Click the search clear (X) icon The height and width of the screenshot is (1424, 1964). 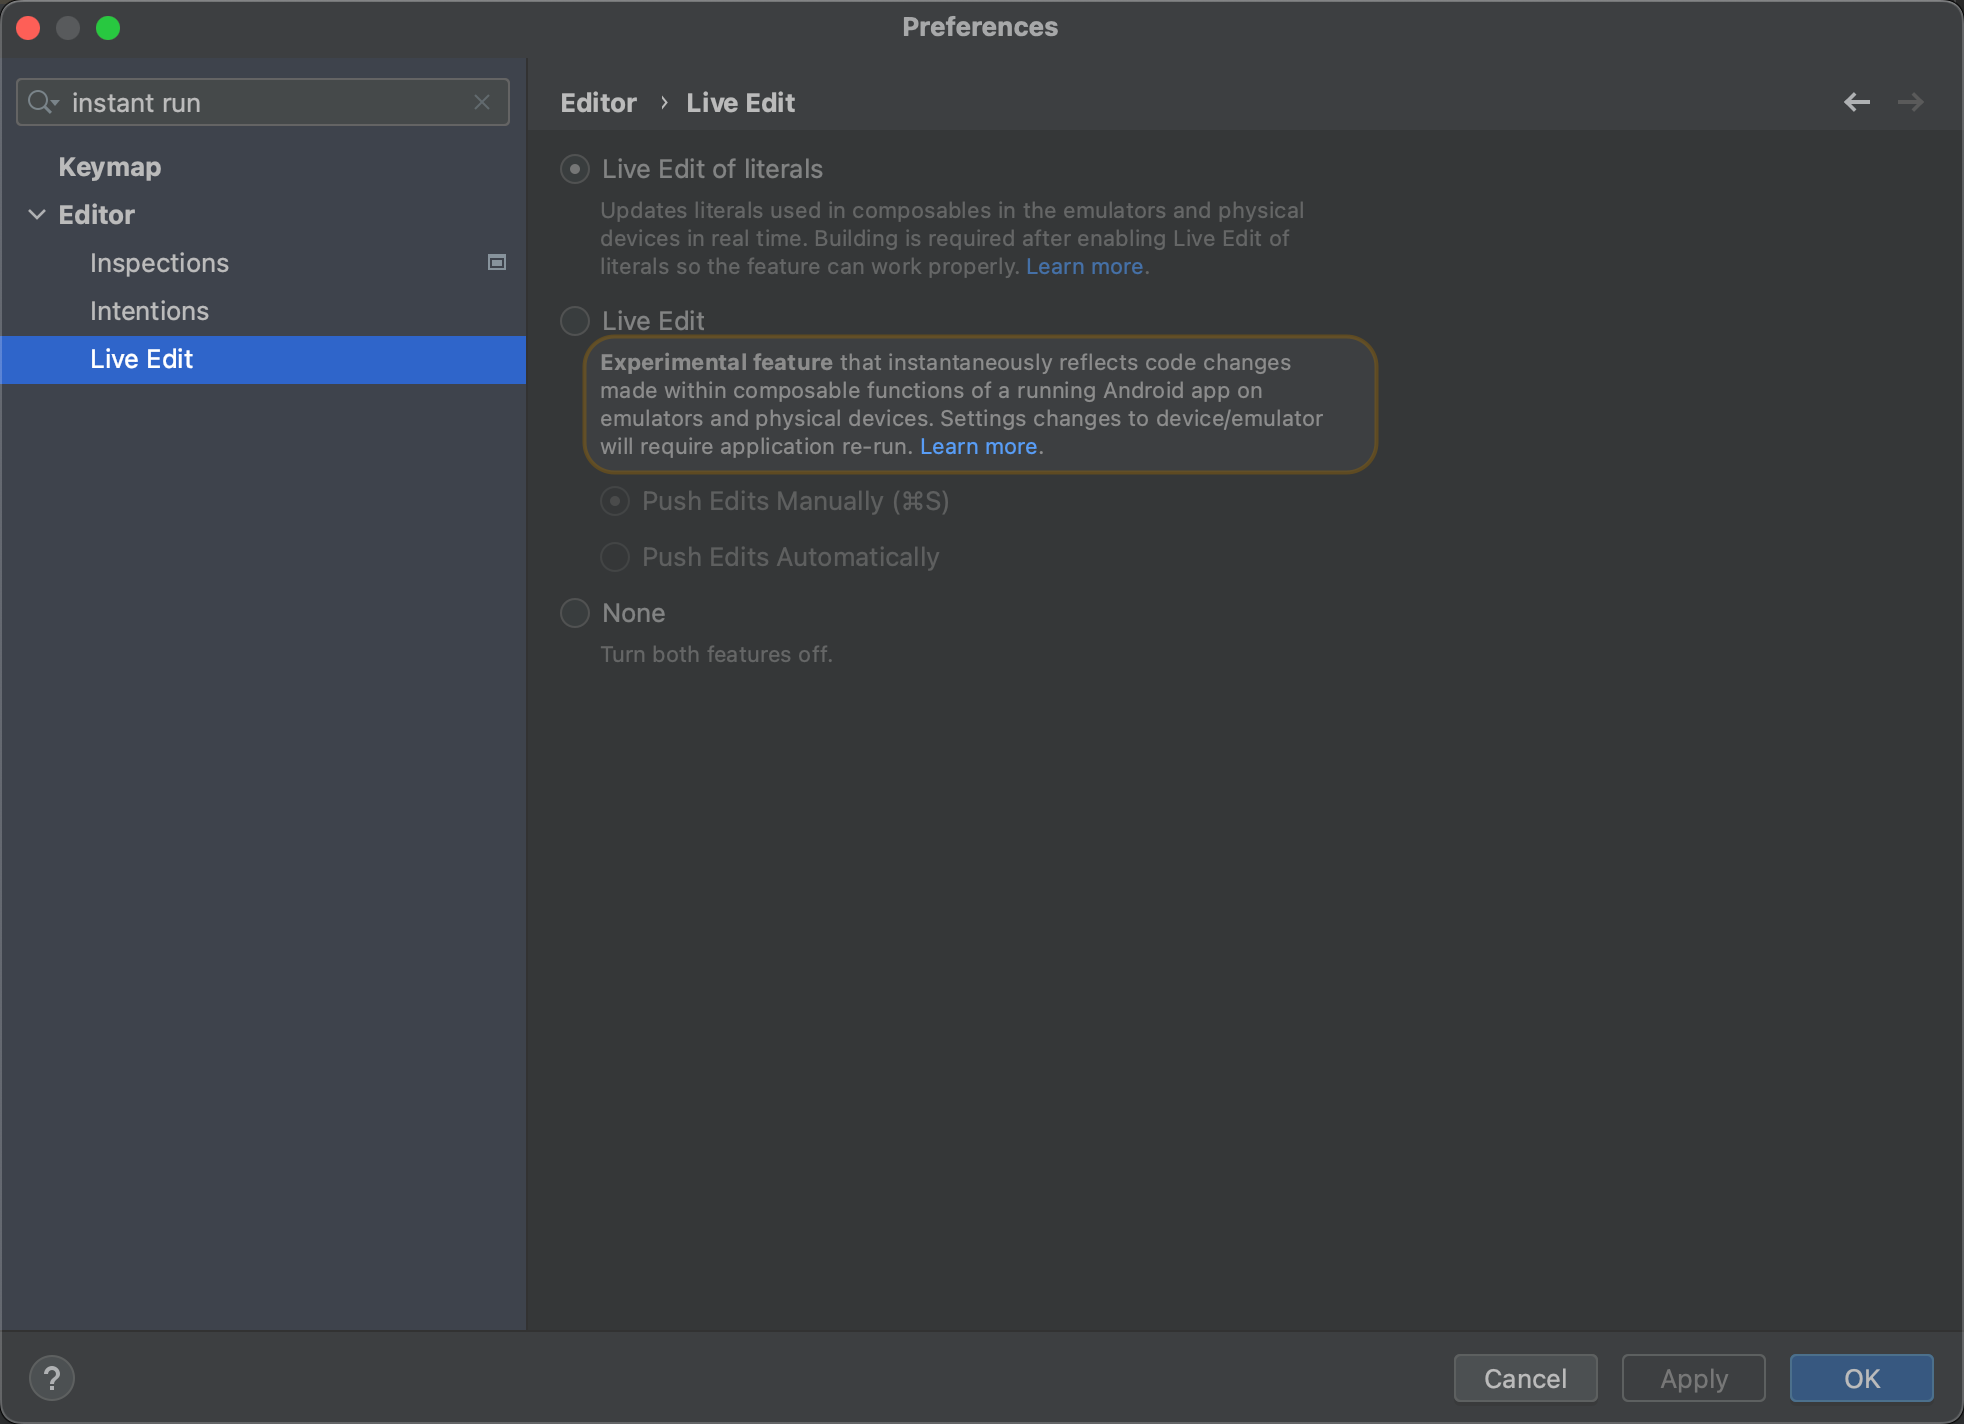(482, 102)
